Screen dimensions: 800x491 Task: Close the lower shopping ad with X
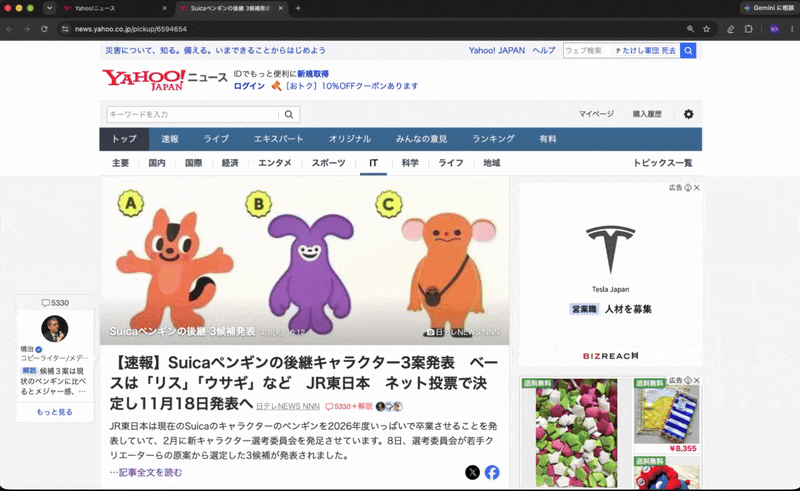[x=697, y=380]
